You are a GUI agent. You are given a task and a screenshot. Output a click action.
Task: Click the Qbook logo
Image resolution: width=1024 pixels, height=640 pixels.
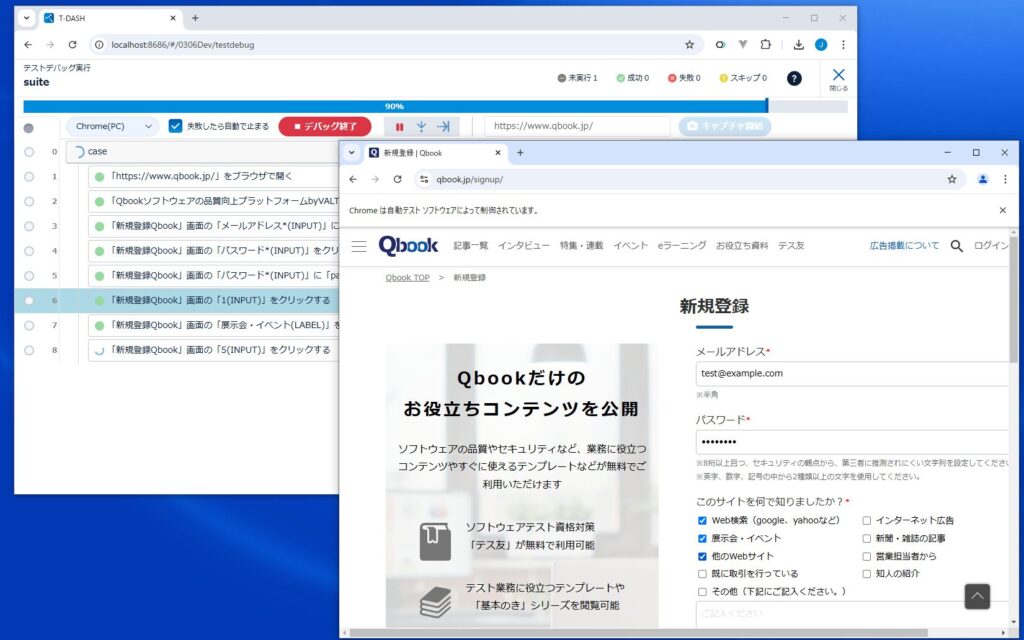click(x=408, y=246)
